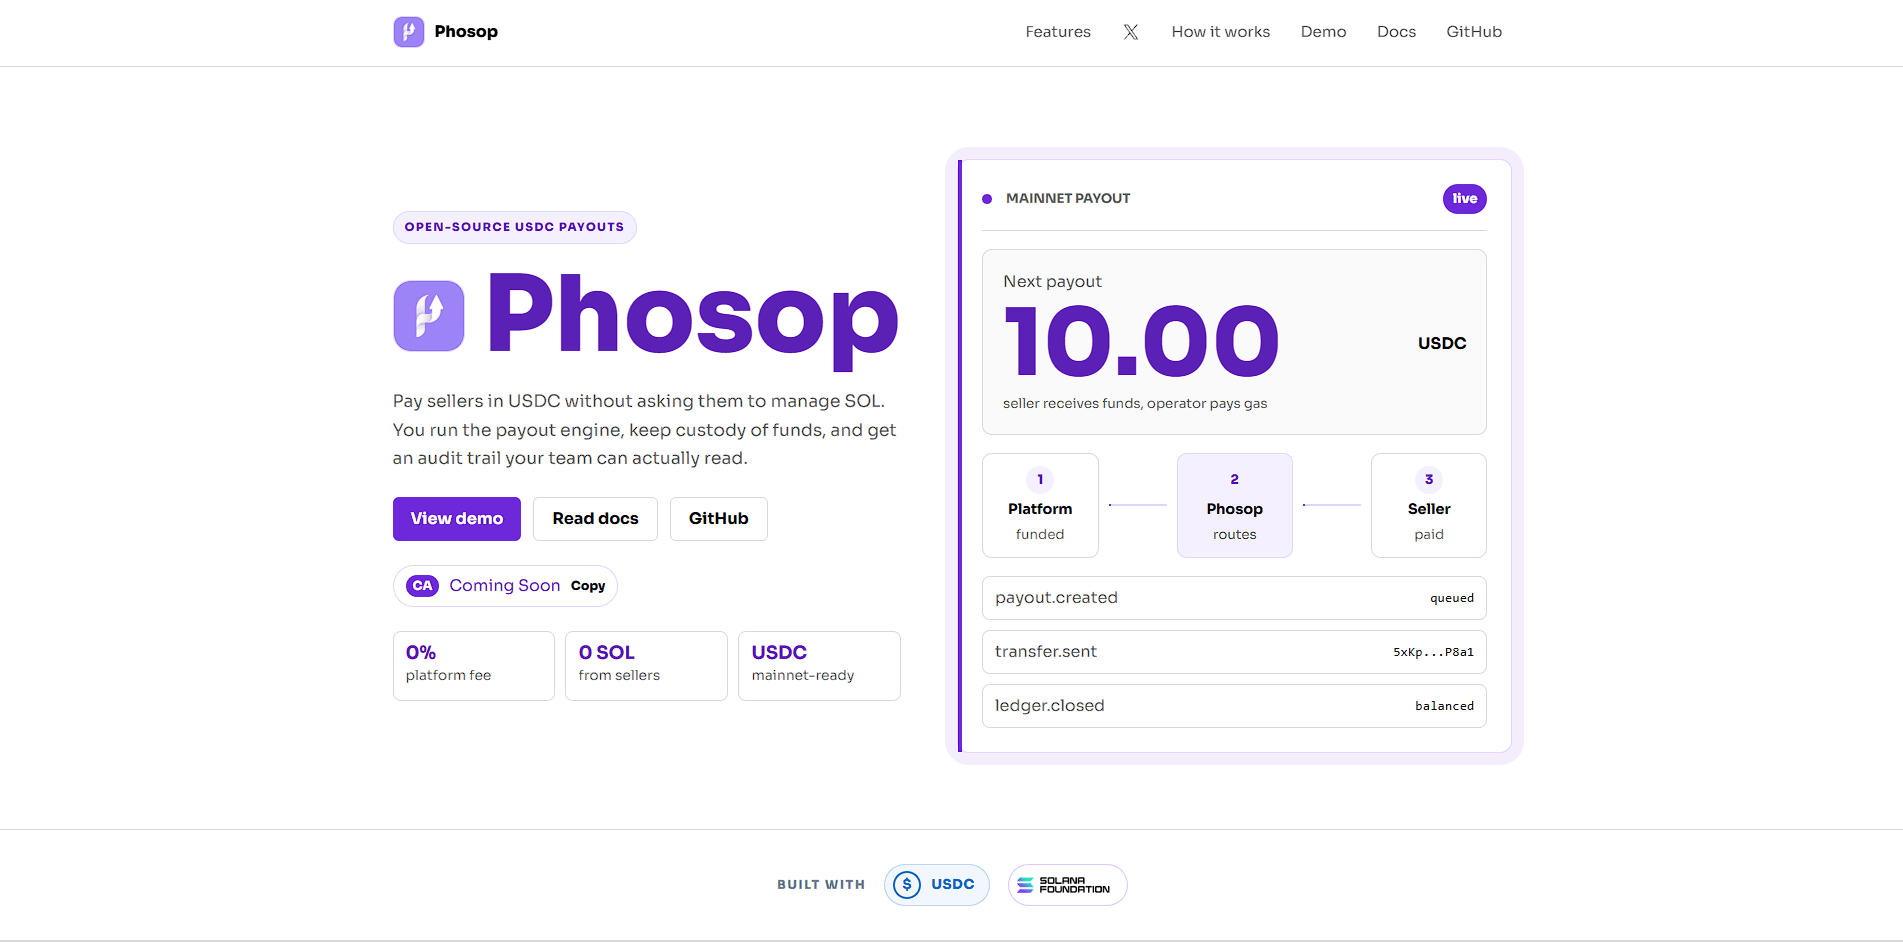Viewport: 1903px width, 943px height.
Task: Click the payout.created event row
Action: click(1234, 598)
